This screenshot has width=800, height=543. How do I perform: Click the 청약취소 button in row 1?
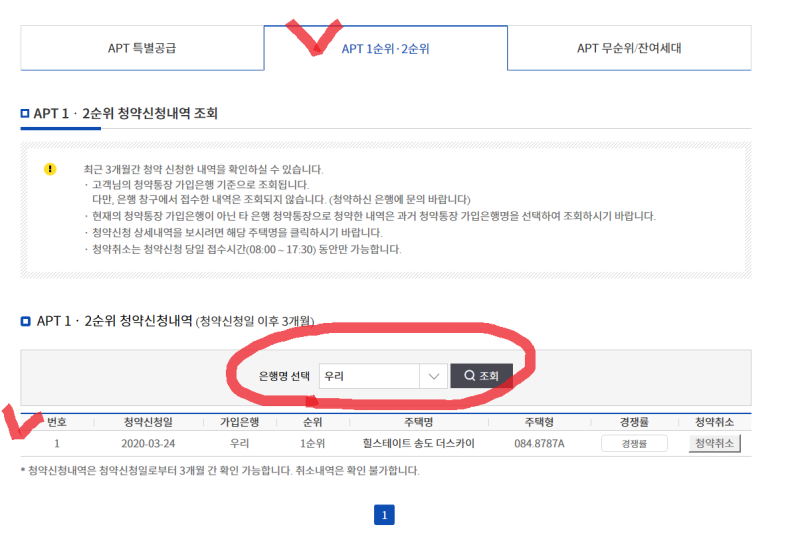(714, 443)
